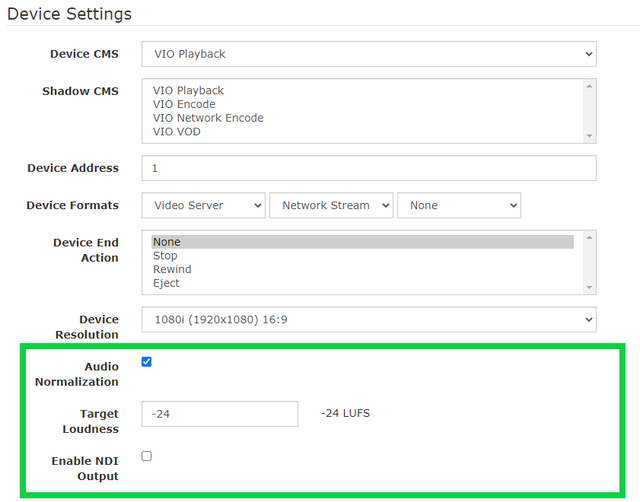
Task: Open the Network Stream format dropdown
Action: tap(331, 205)
